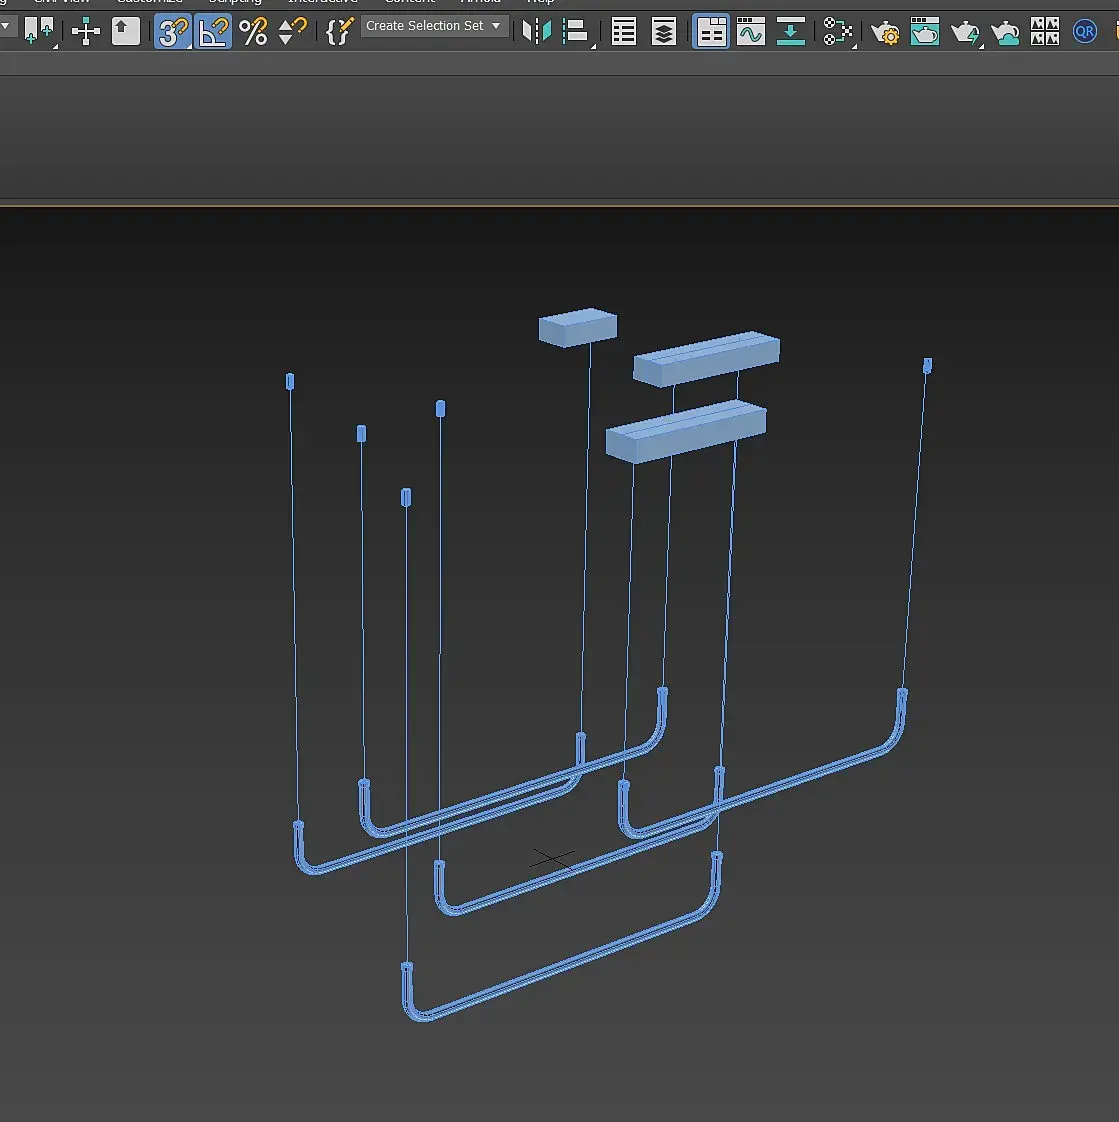Open the Scene Explorer

[x=624, y=32]
